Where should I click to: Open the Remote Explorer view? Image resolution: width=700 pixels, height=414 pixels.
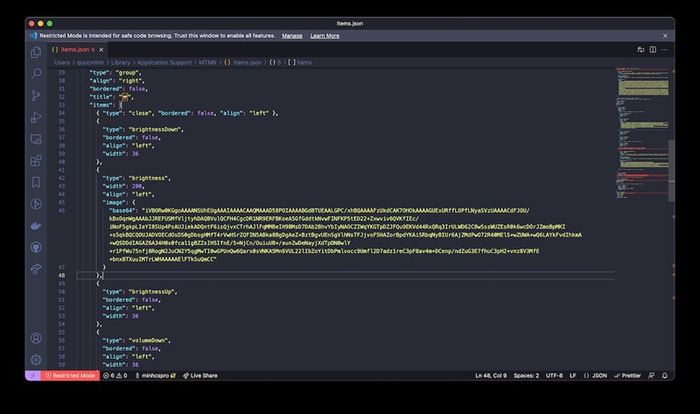[x=36, y=139]
